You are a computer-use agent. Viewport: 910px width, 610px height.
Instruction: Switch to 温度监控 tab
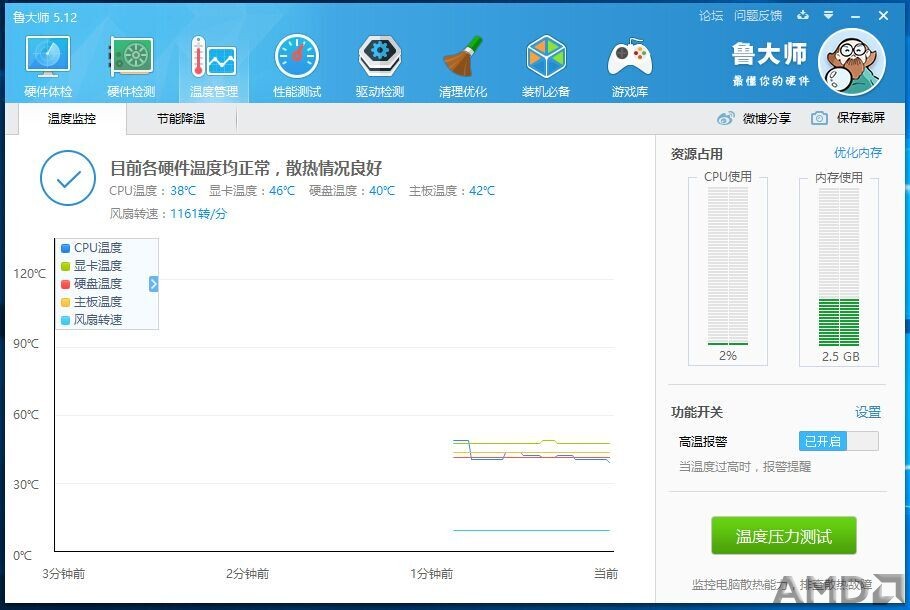click(x=72, y=118)
